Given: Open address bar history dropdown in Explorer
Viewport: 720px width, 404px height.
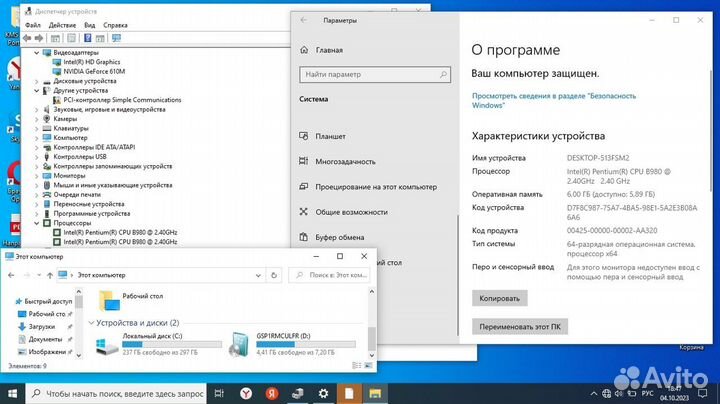Looking at the screenshot, I should (x=258, y=275).
